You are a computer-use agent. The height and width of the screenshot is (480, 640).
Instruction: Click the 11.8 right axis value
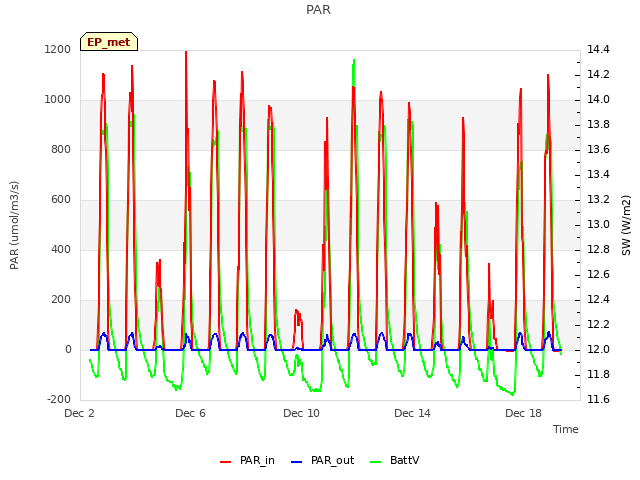pyautogui.click(x=598, y=374)
